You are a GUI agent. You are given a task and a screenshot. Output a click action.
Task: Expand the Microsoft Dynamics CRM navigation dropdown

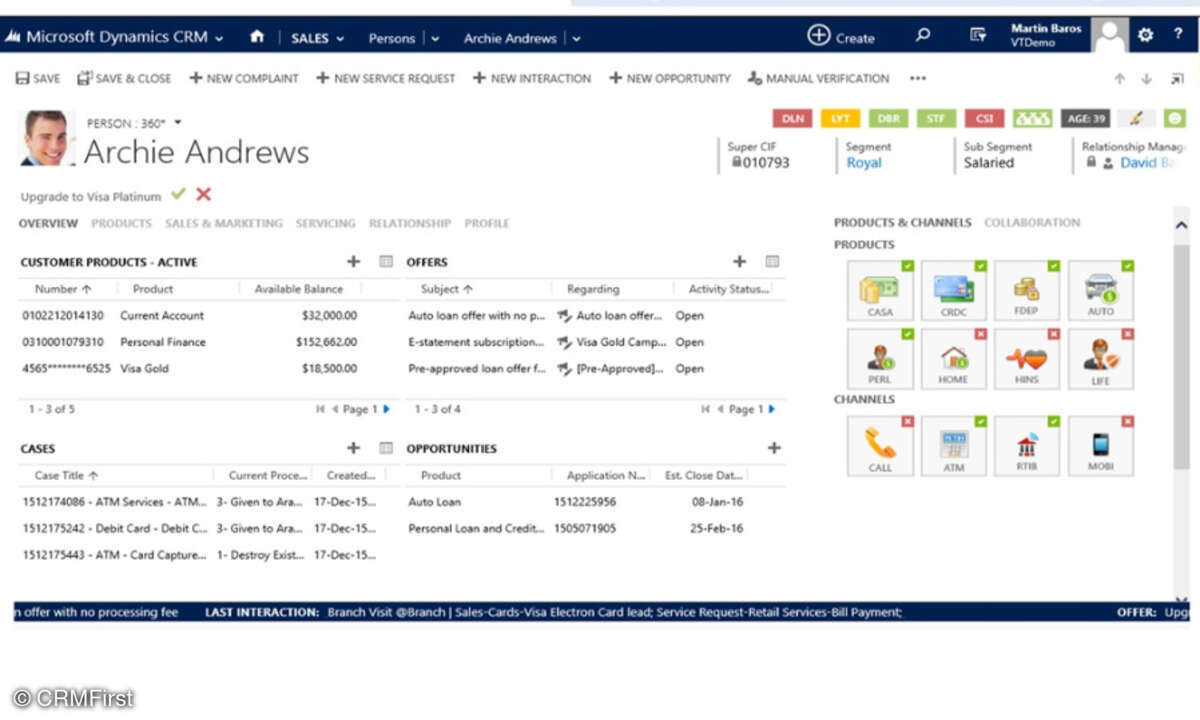219,38
